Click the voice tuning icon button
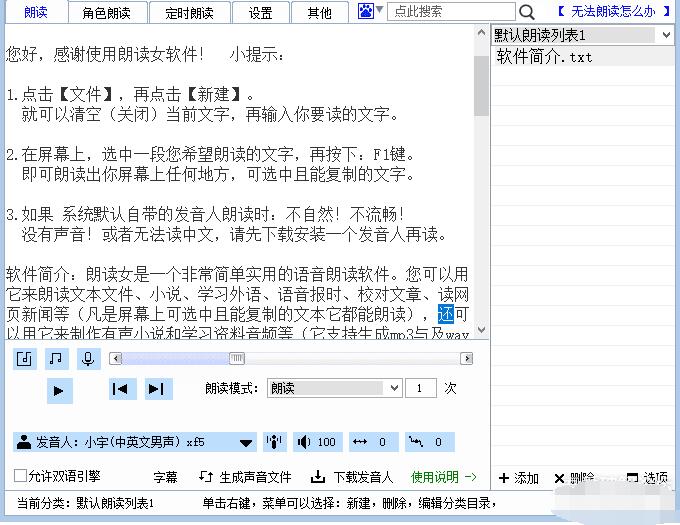 point(274,442)
